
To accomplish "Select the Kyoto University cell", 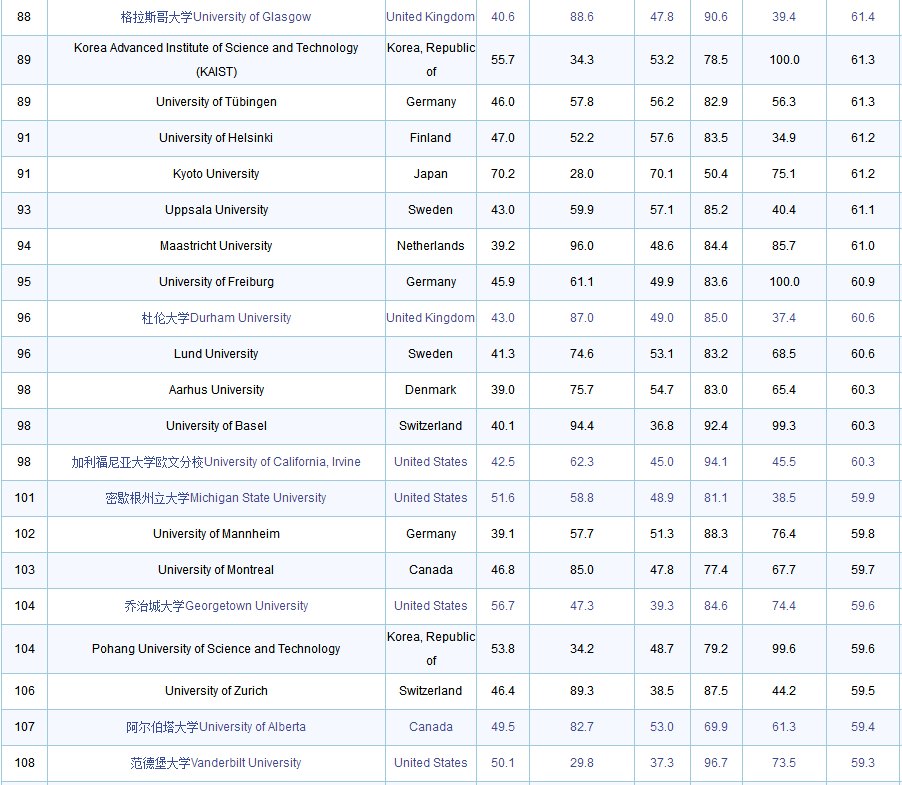I will [x=216, y=174].
